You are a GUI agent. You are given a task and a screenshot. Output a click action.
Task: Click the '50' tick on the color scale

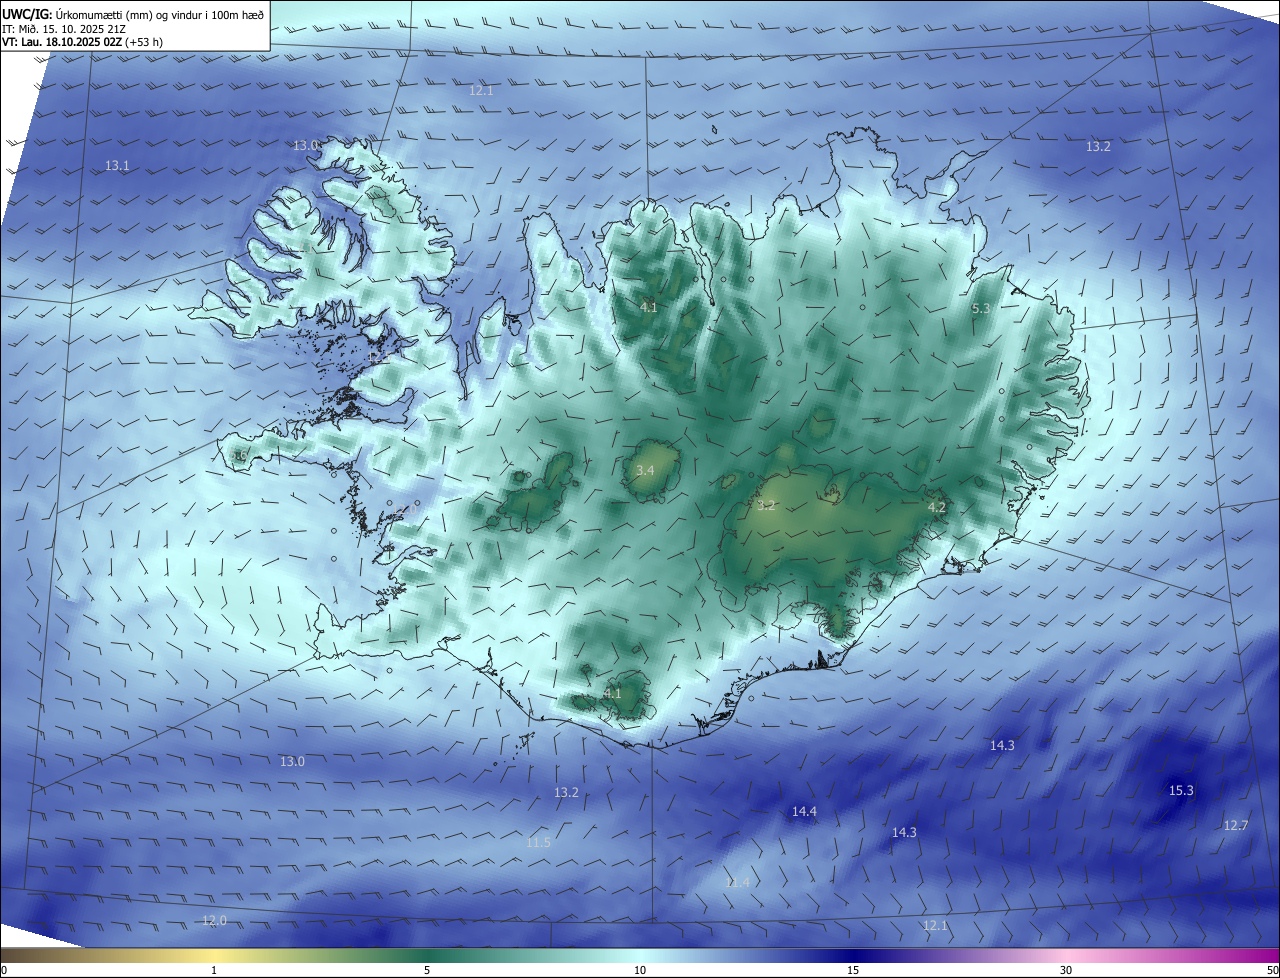[x=1272, y=970]
